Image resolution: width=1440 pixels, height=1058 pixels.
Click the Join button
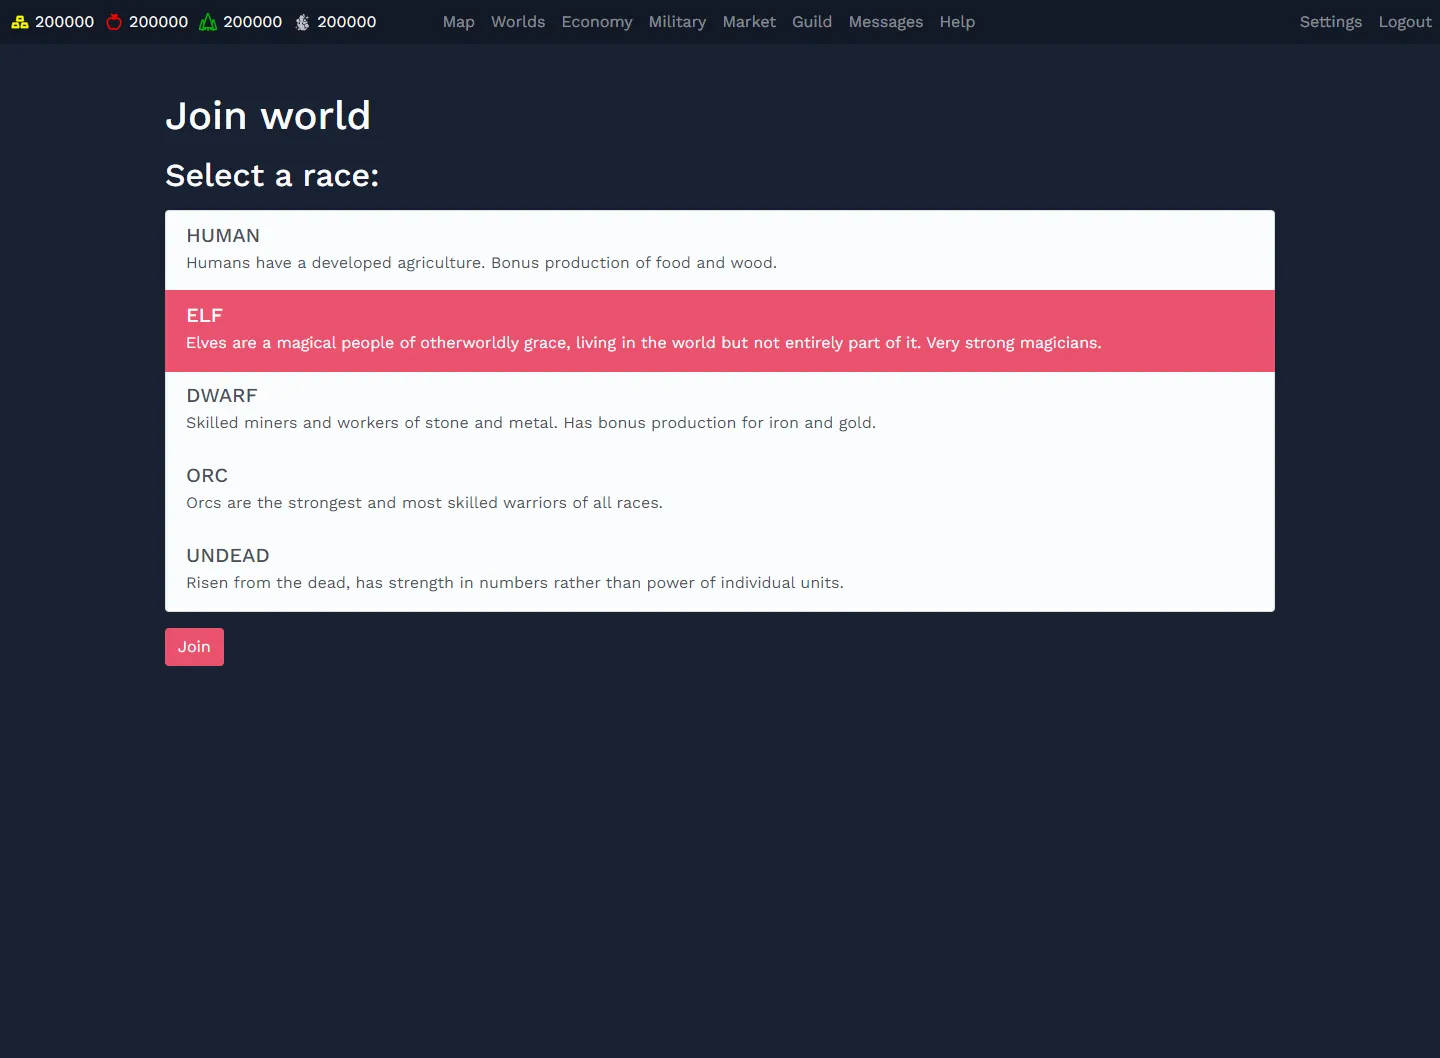pyautogui.click(x=194, y=647)
